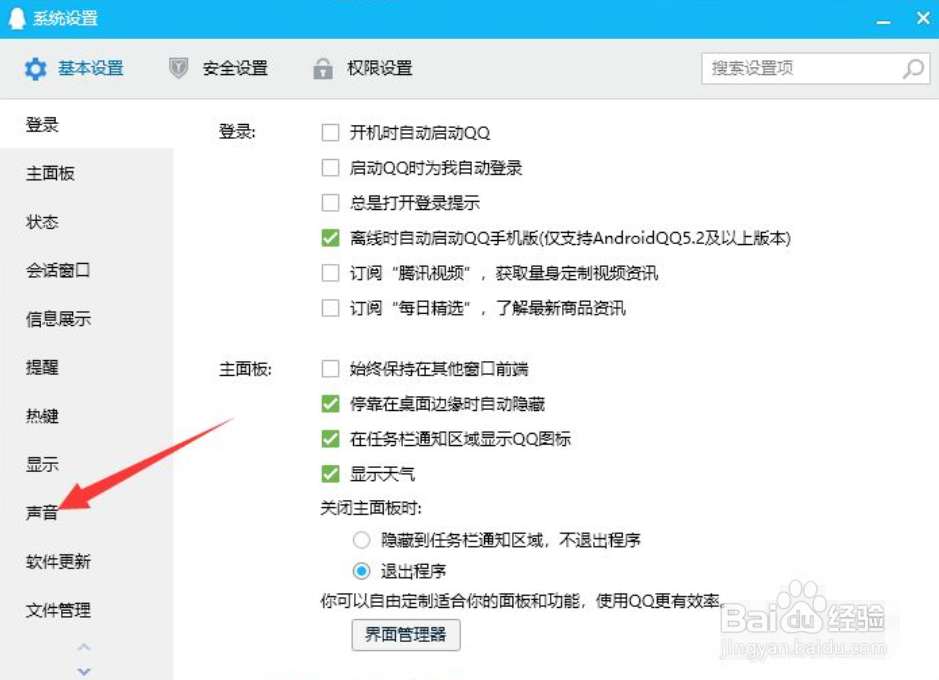
Task: Enable 启动QQ时为我自动登录
Action: tap(330, 167)
